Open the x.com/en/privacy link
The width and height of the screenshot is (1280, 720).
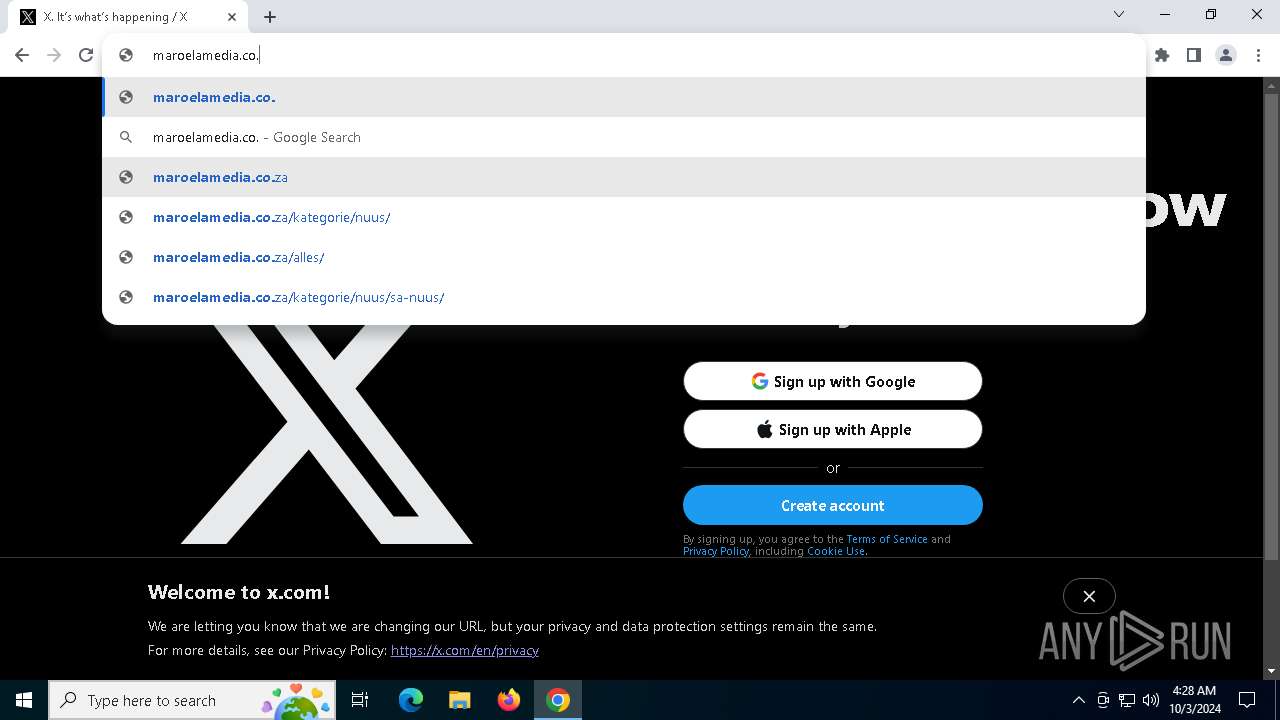click(x=465, y=650)
